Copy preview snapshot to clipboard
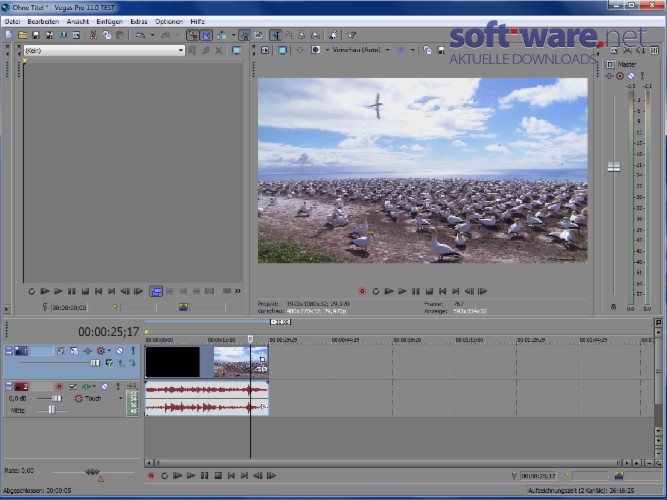Image resolution: width=667 pixels, height=500 pixels. 428,50
